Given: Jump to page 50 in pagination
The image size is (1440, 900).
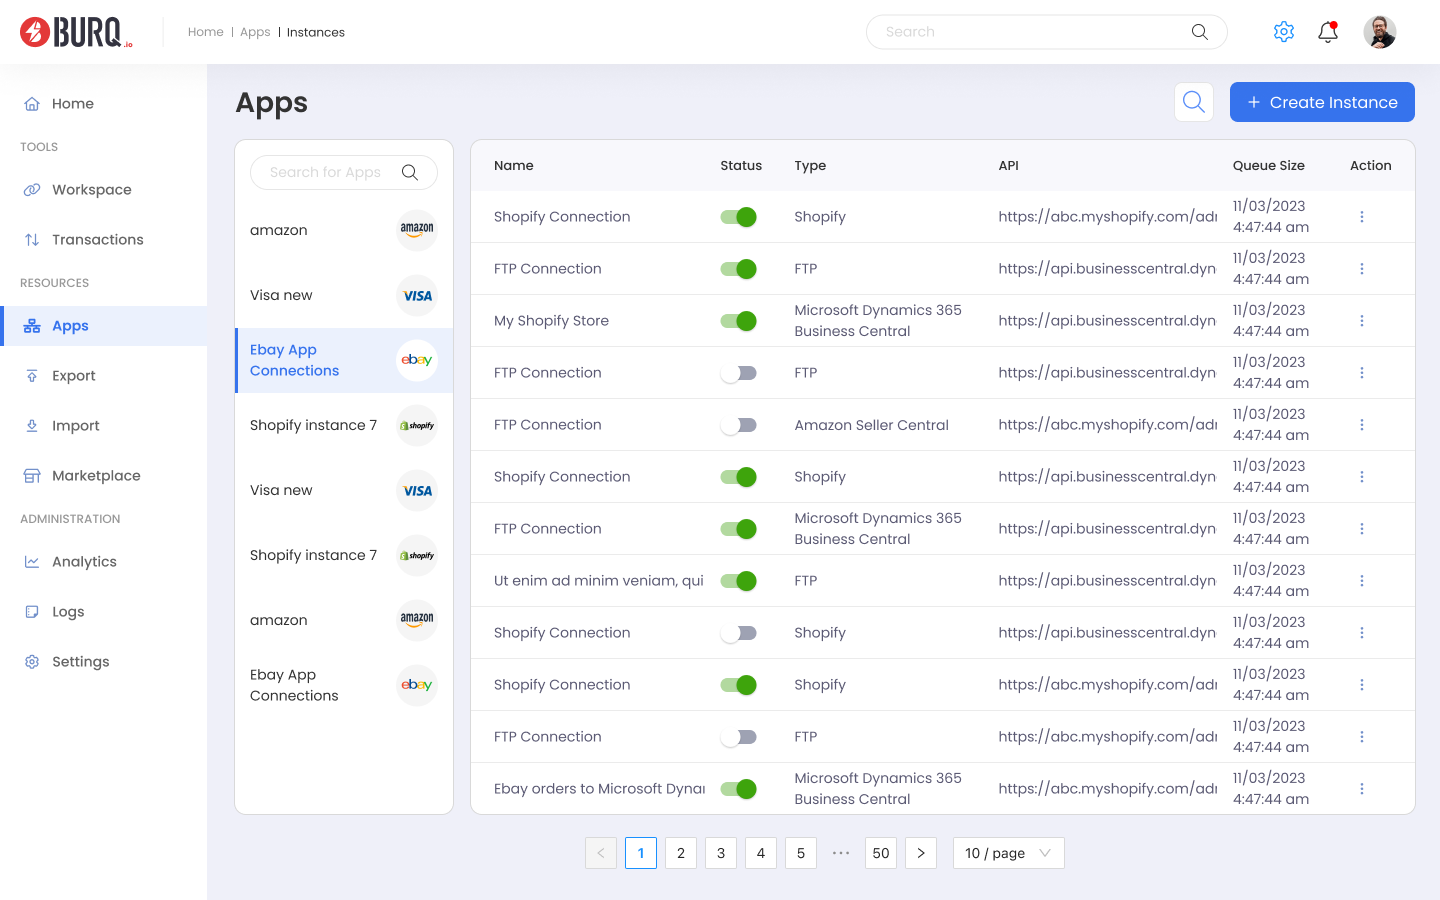Looking at the screenshot, I should [x=881, y=853].
